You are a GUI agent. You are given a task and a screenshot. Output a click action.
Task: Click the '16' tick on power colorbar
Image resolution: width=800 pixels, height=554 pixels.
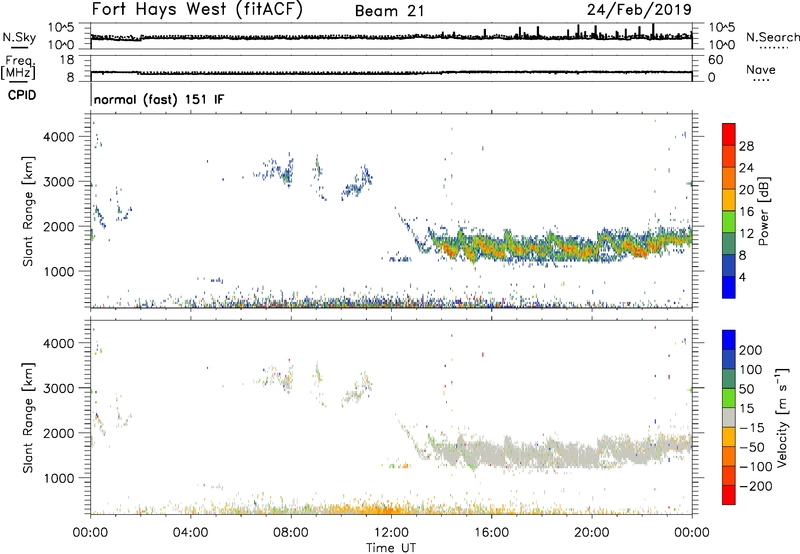coord(746,212)
